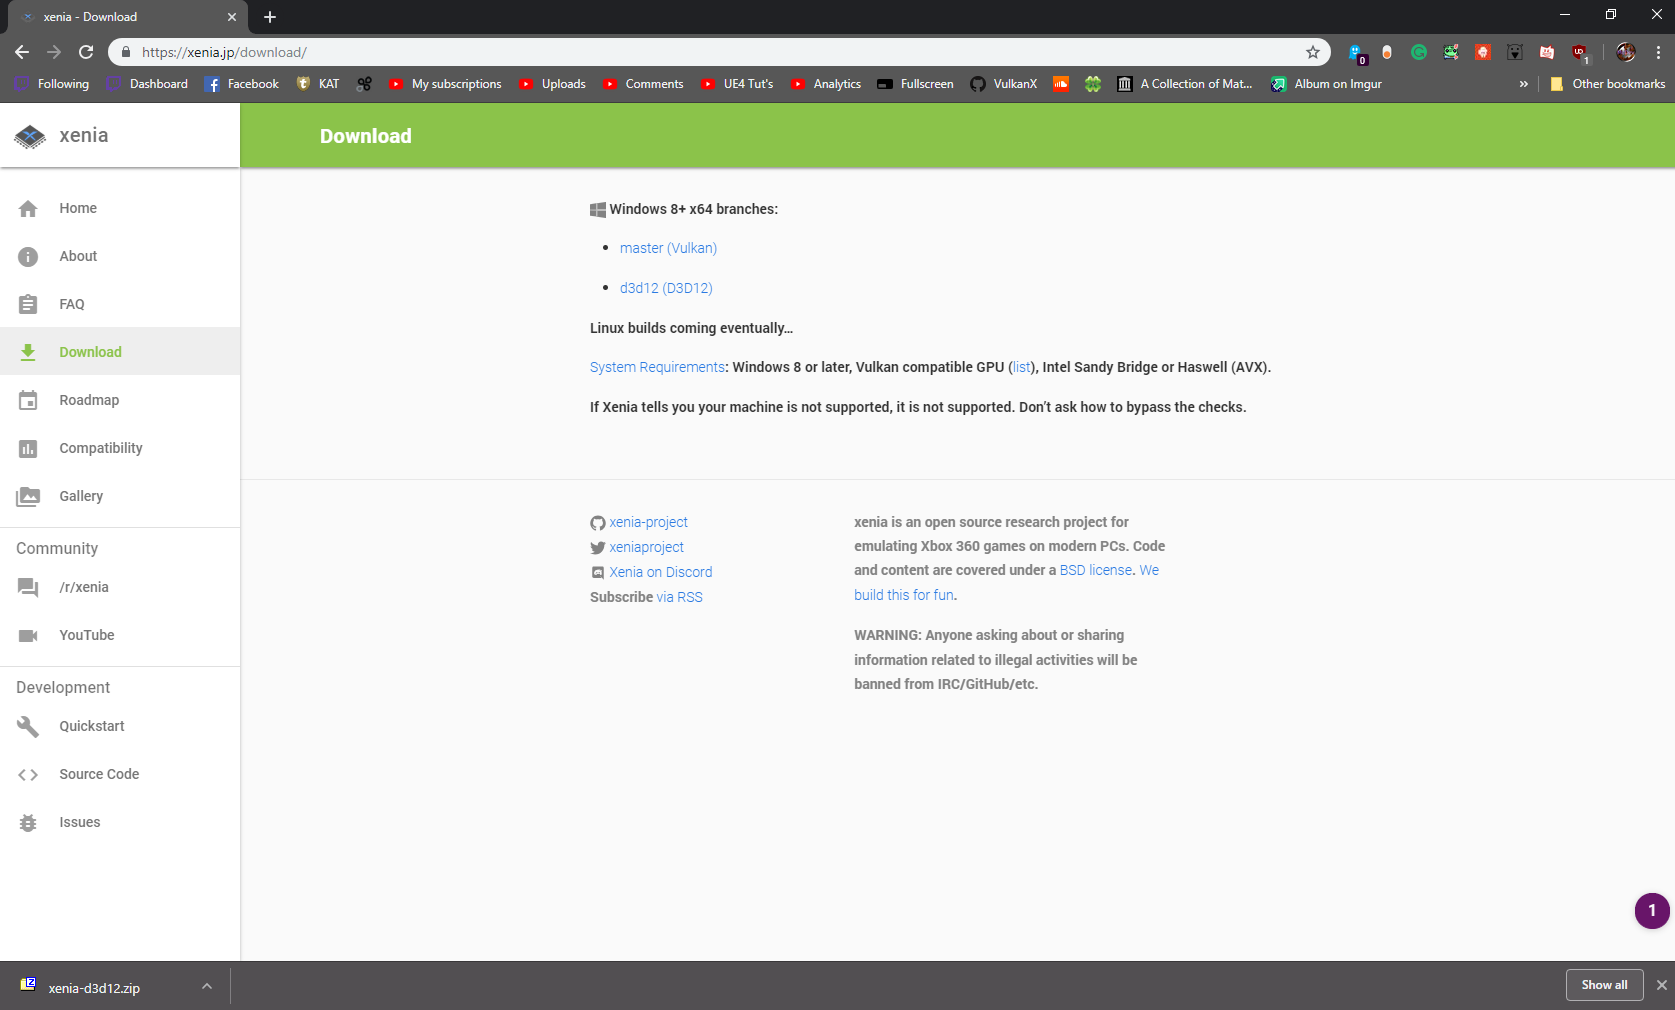
Task: Click the Compatibility chart icon
Action: 28,448
